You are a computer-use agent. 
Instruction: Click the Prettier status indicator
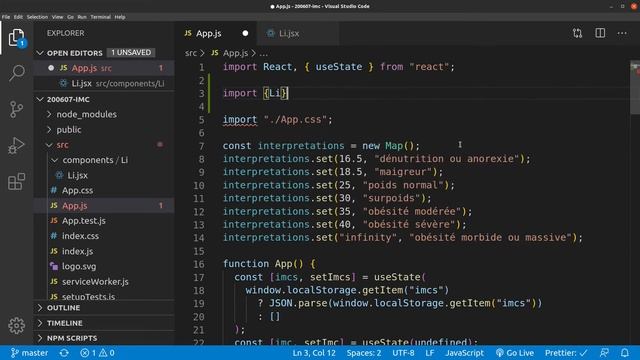pyautogui.click(x=566, y=353)
